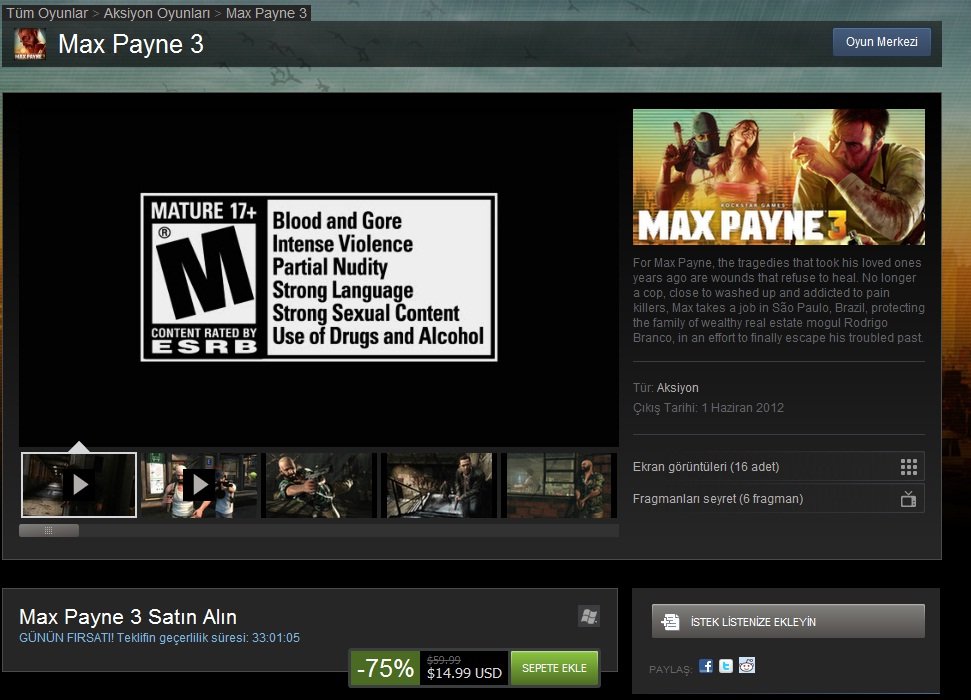
Task: Share on Twitter icon
Action: [726, 666]
